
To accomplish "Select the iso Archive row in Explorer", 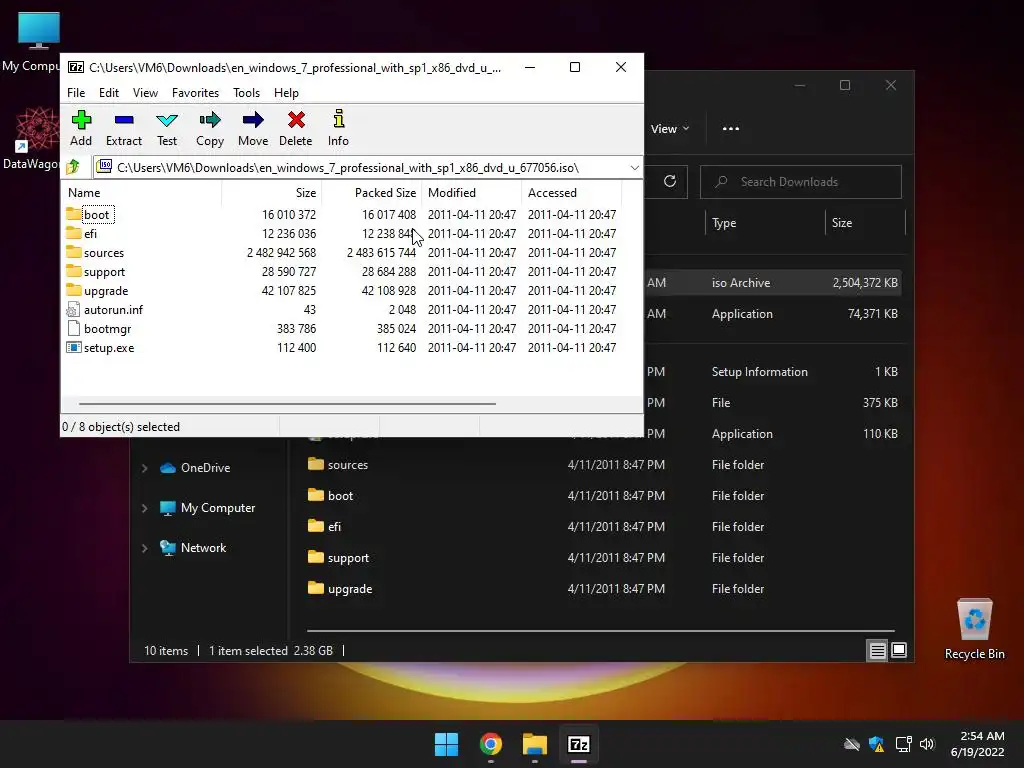I will click(x=773, y=283).
